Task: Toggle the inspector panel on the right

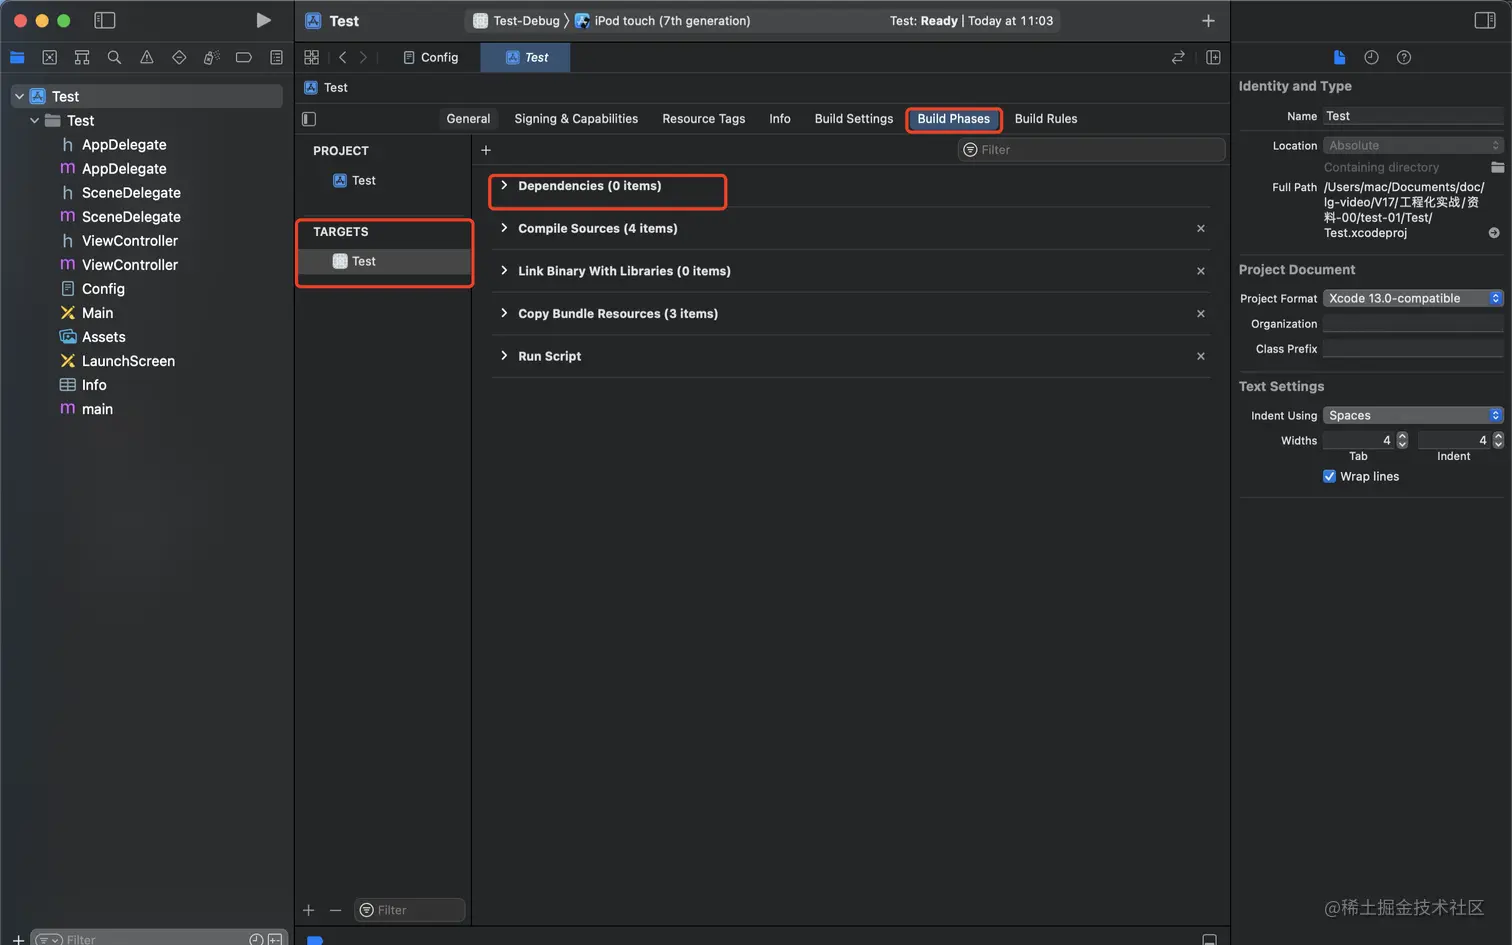Action: click(1485, 20)
